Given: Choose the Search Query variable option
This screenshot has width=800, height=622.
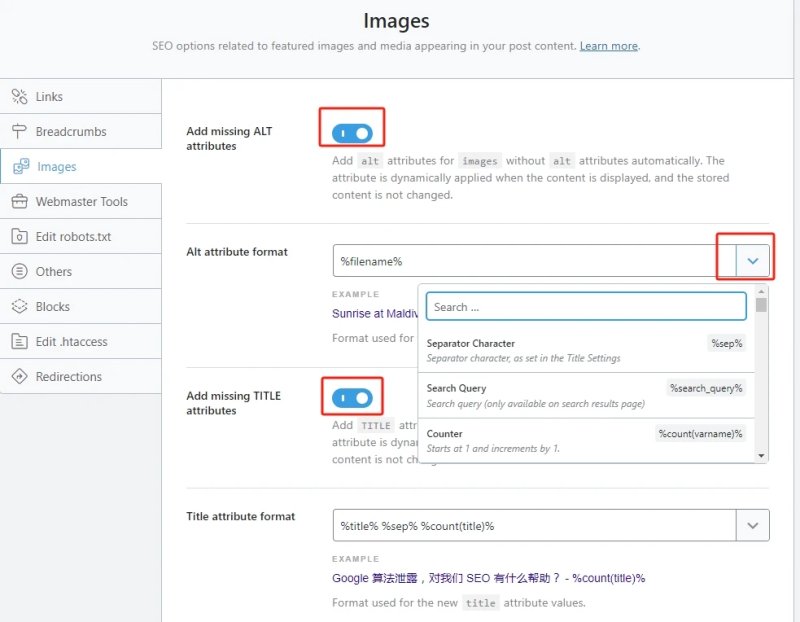Looking at the screenshot, I should tap(586, 395).
